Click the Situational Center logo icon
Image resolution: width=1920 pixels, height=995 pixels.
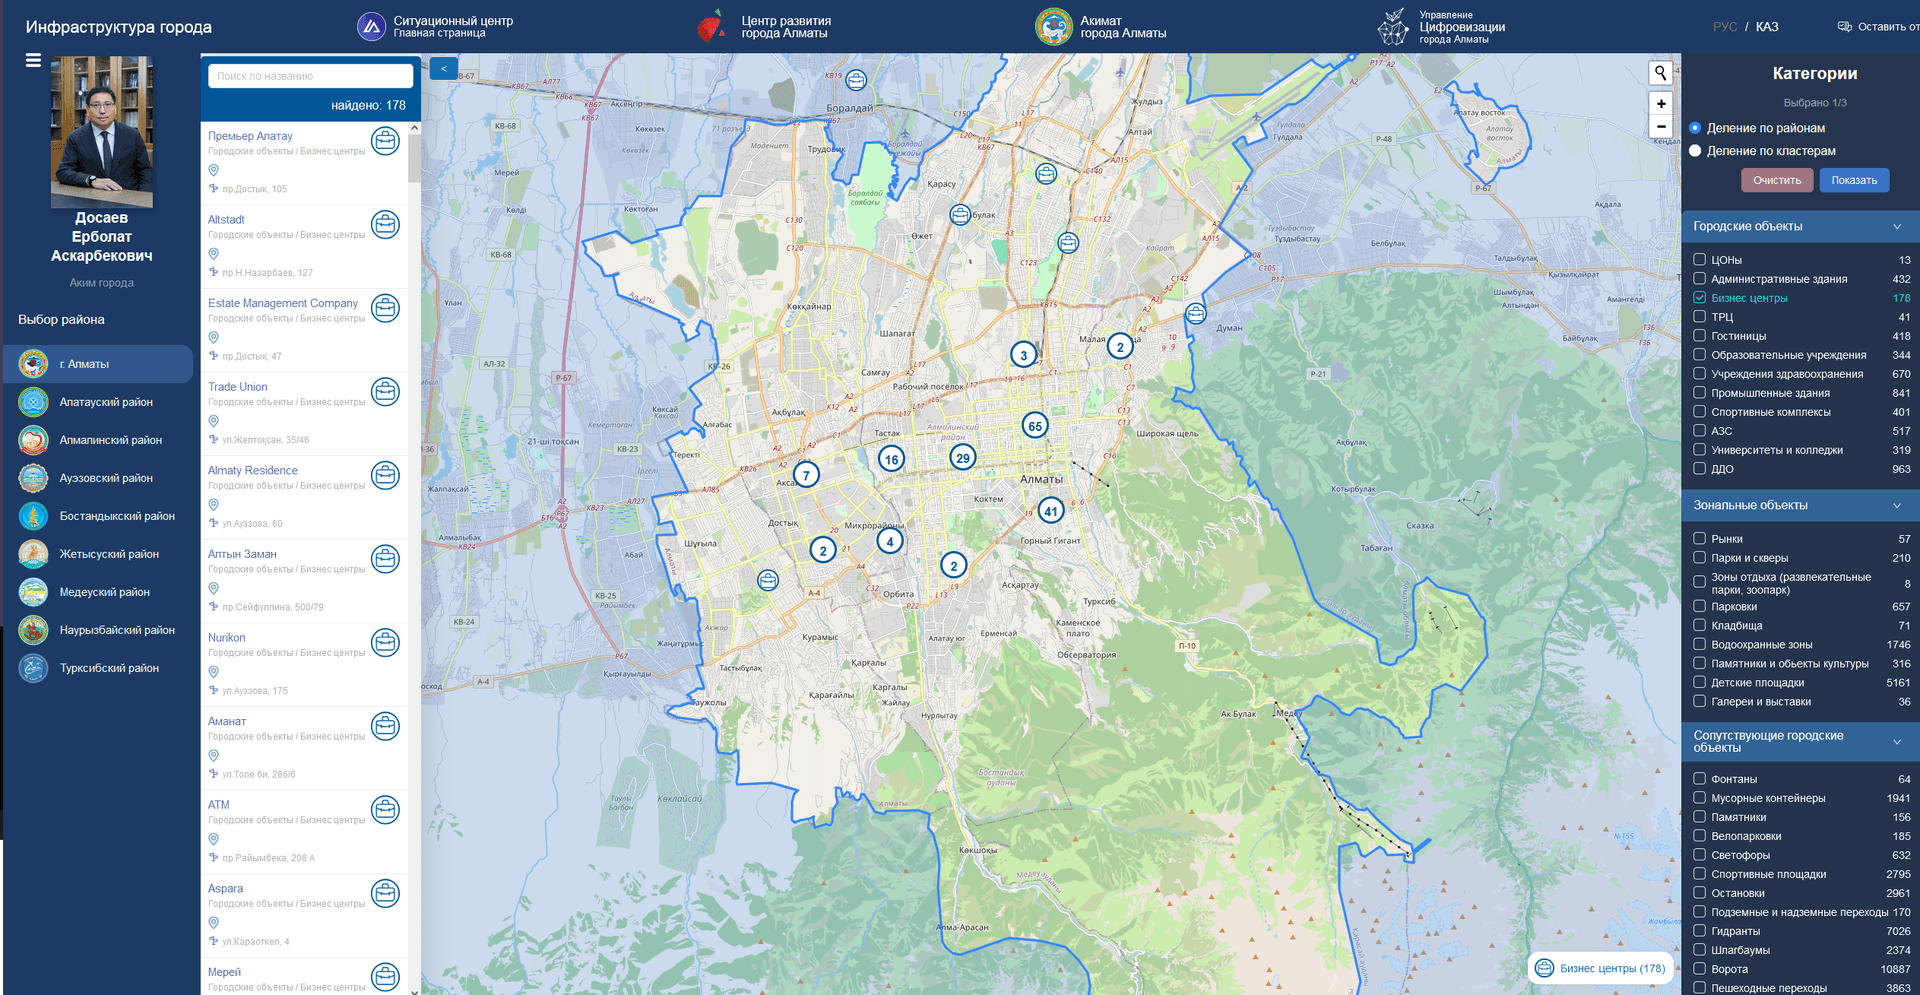371,27
